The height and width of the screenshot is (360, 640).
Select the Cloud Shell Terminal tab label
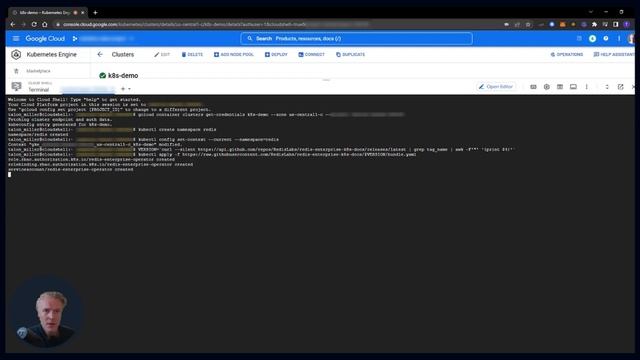38,89
